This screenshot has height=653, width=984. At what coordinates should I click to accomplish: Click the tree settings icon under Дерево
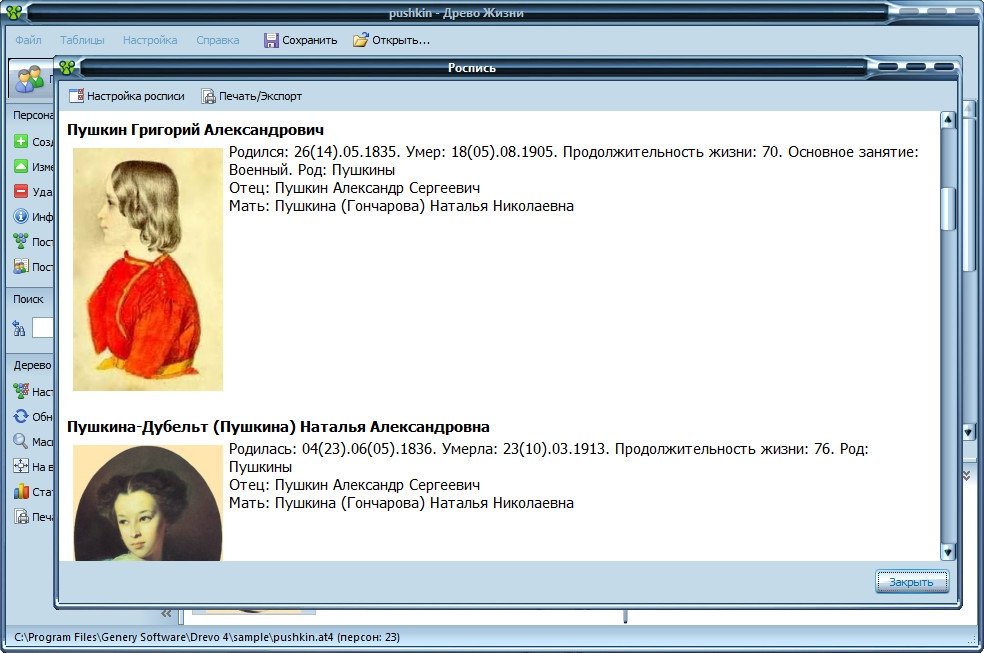coord(21,391)
